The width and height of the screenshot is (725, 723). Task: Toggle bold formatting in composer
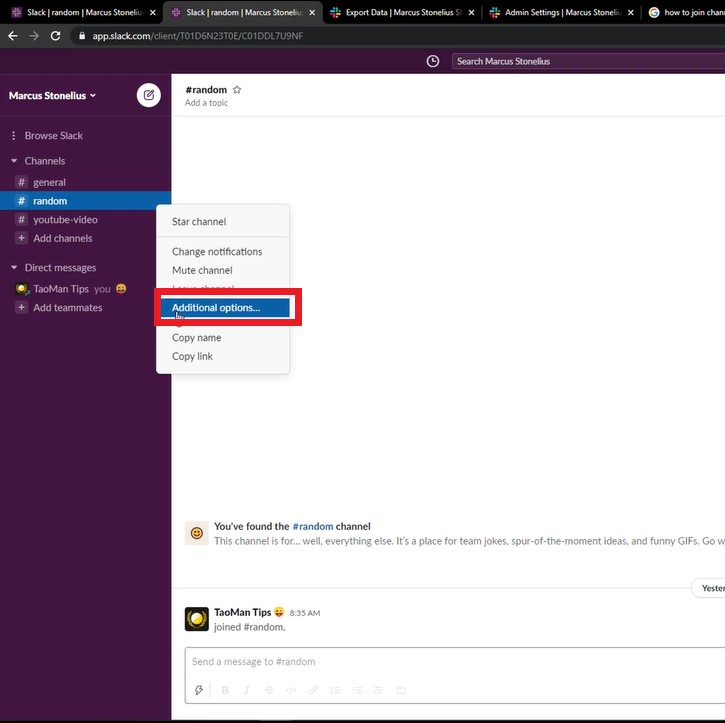(x=225, y=690)
